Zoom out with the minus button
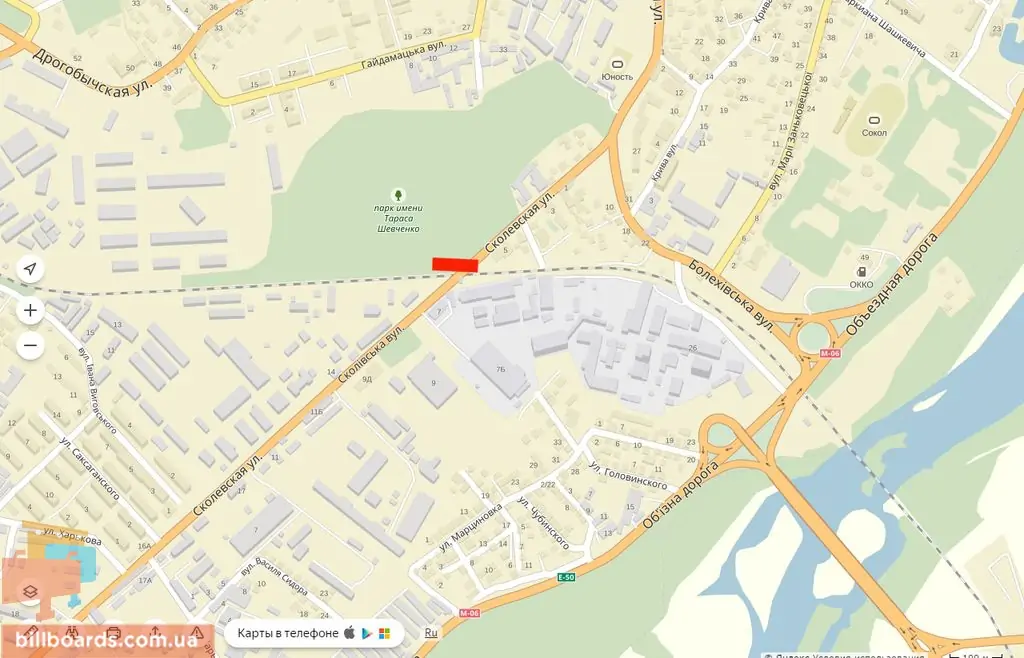Viewport: 1024px width, 658px height. 30,345
